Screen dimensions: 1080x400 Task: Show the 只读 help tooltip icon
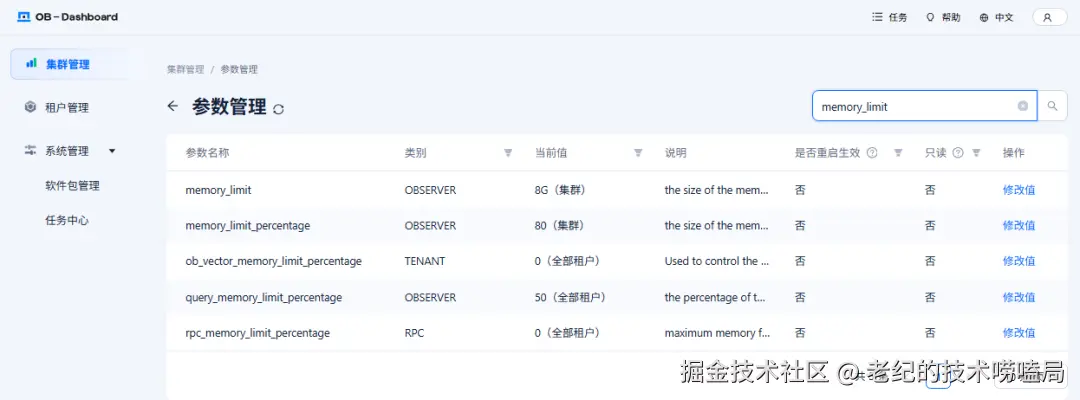point(957,153)
